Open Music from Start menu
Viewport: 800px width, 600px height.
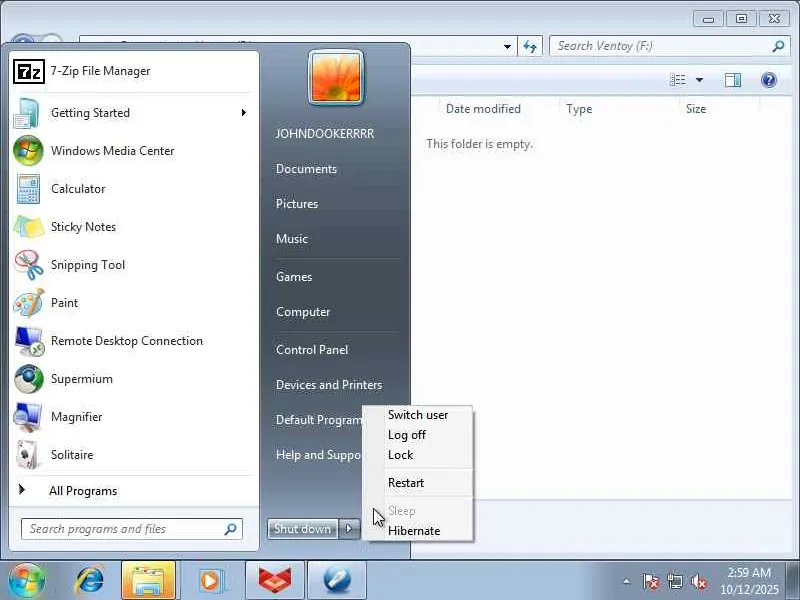[292, 239]
